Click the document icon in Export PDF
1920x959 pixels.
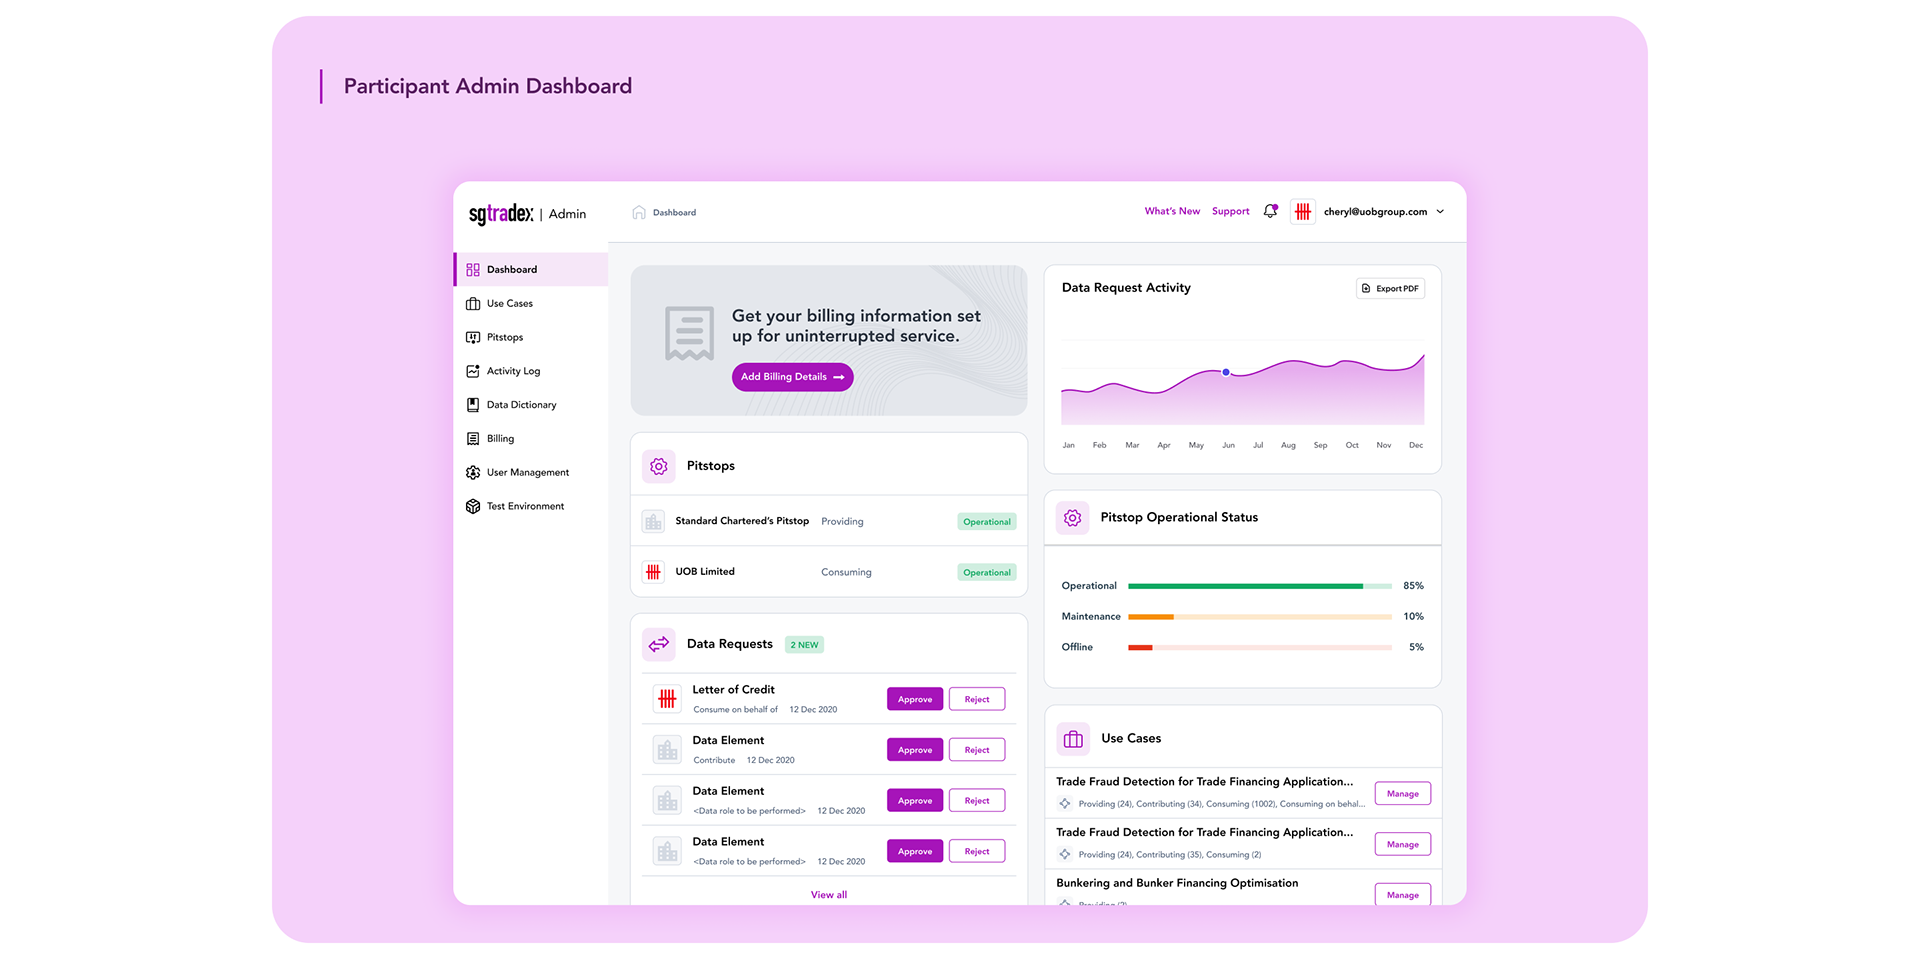tap(1366, 288)
